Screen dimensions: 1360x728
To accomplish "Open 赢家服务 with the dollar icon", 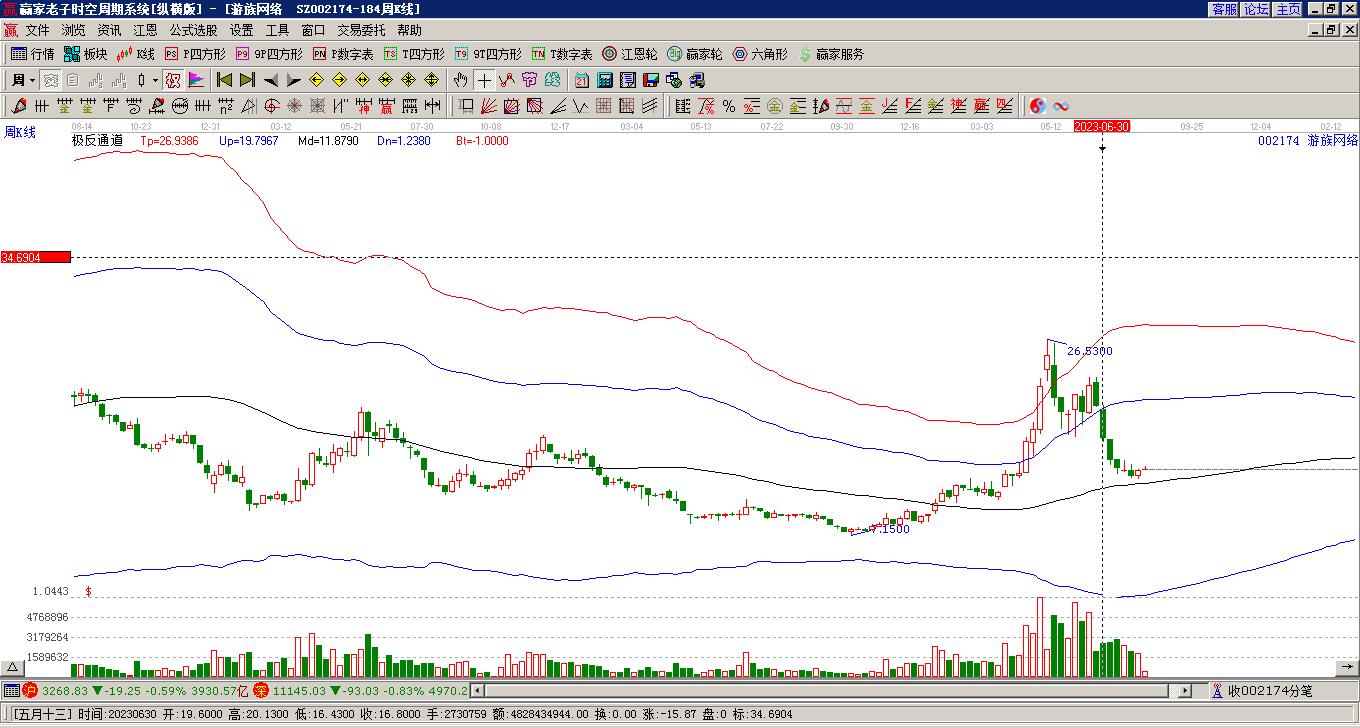I will [x=831, y=54].
